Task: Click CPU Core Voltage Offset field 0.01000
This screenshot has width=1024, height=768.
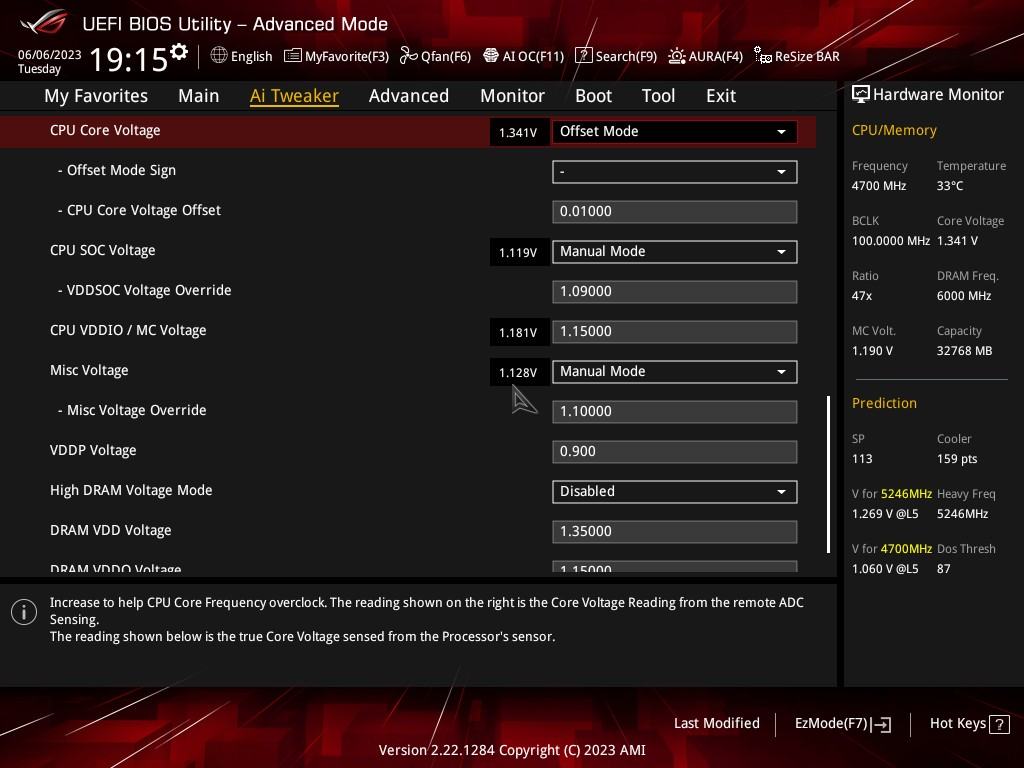Action: [x=674, y=212]
